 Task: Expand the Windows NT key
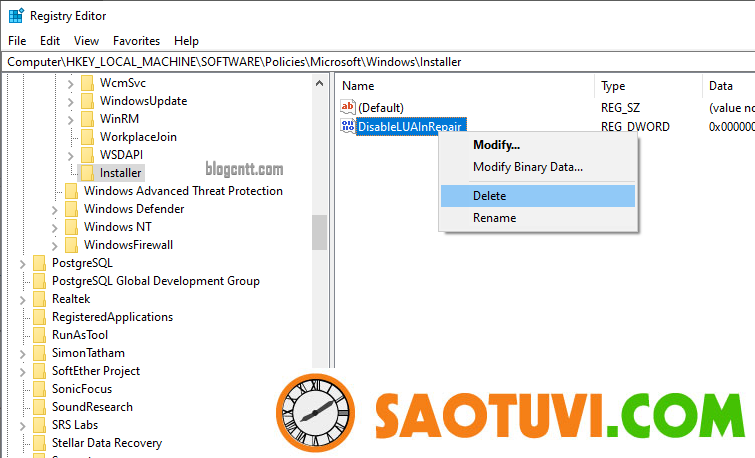[54, 227]
